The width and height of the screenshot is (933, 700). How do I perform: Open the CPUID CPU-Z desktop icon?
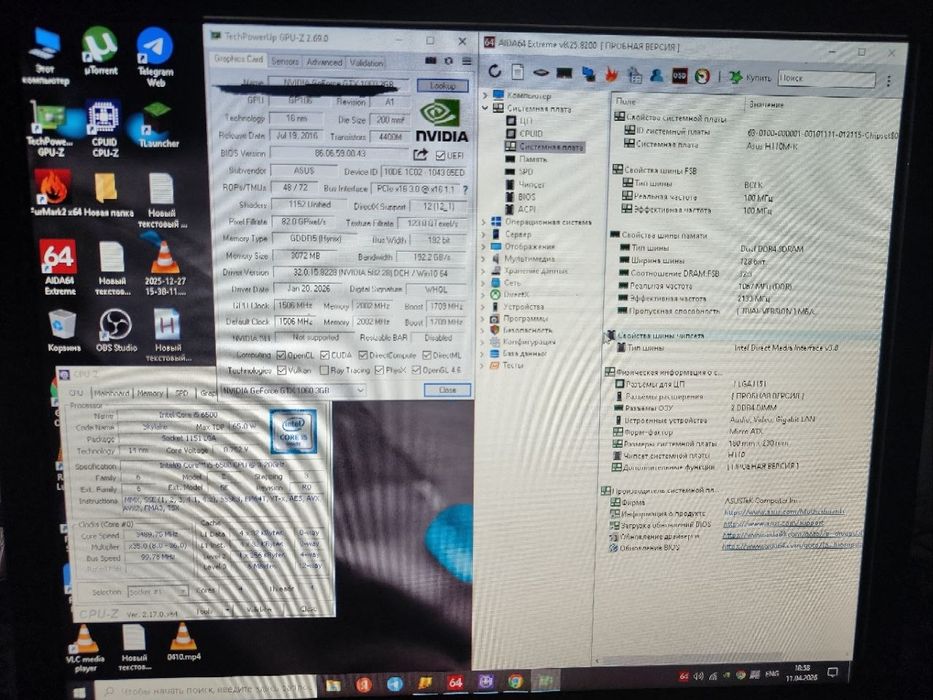point(104,129)
